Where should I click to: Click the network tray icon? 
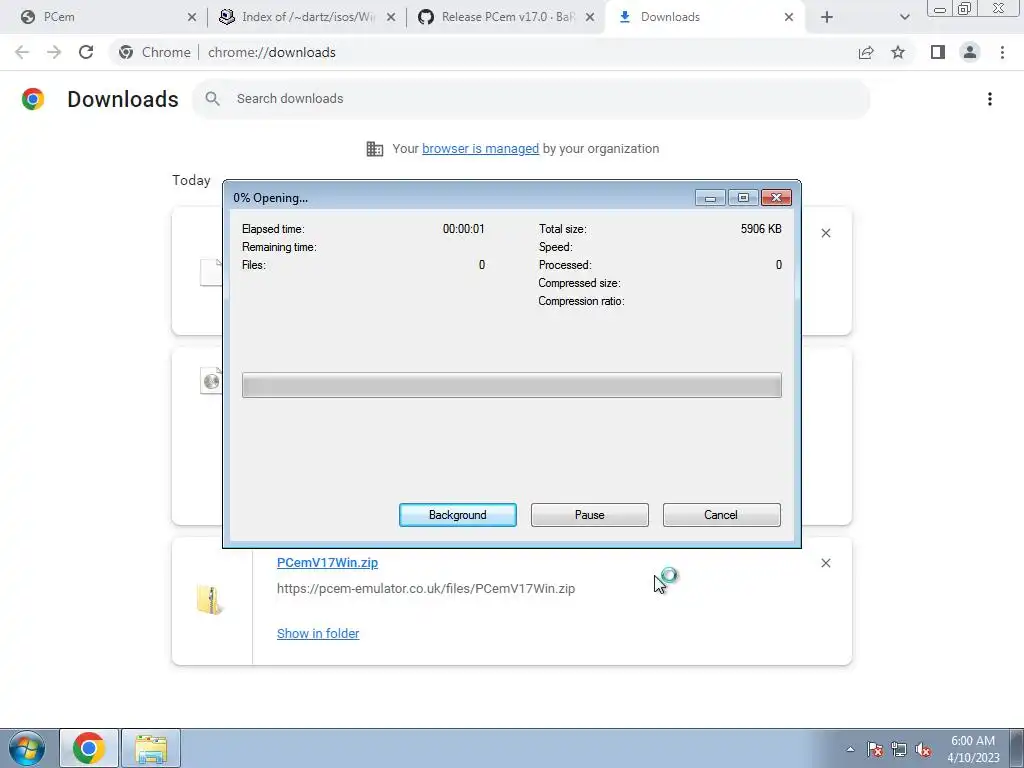[x=899, y=749]
